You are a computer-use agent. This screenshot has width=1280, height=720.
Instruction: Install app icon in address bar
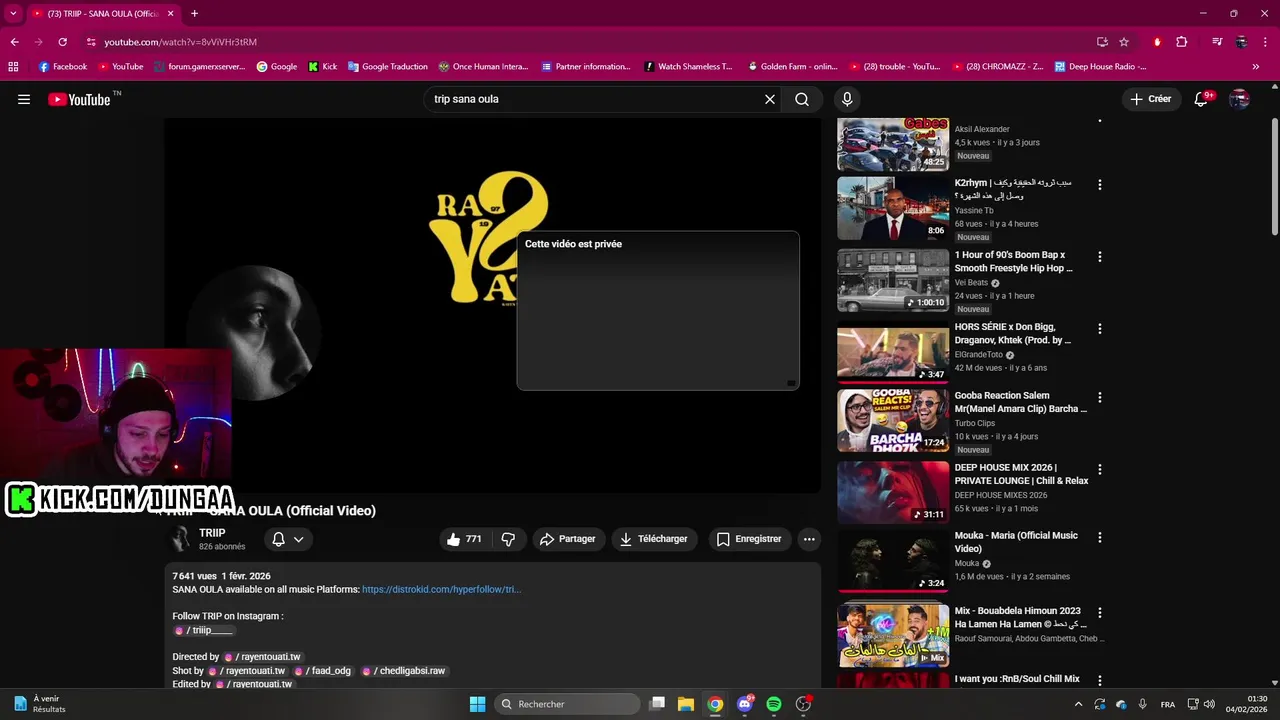pyautogui.click(x=1102, y=42)
